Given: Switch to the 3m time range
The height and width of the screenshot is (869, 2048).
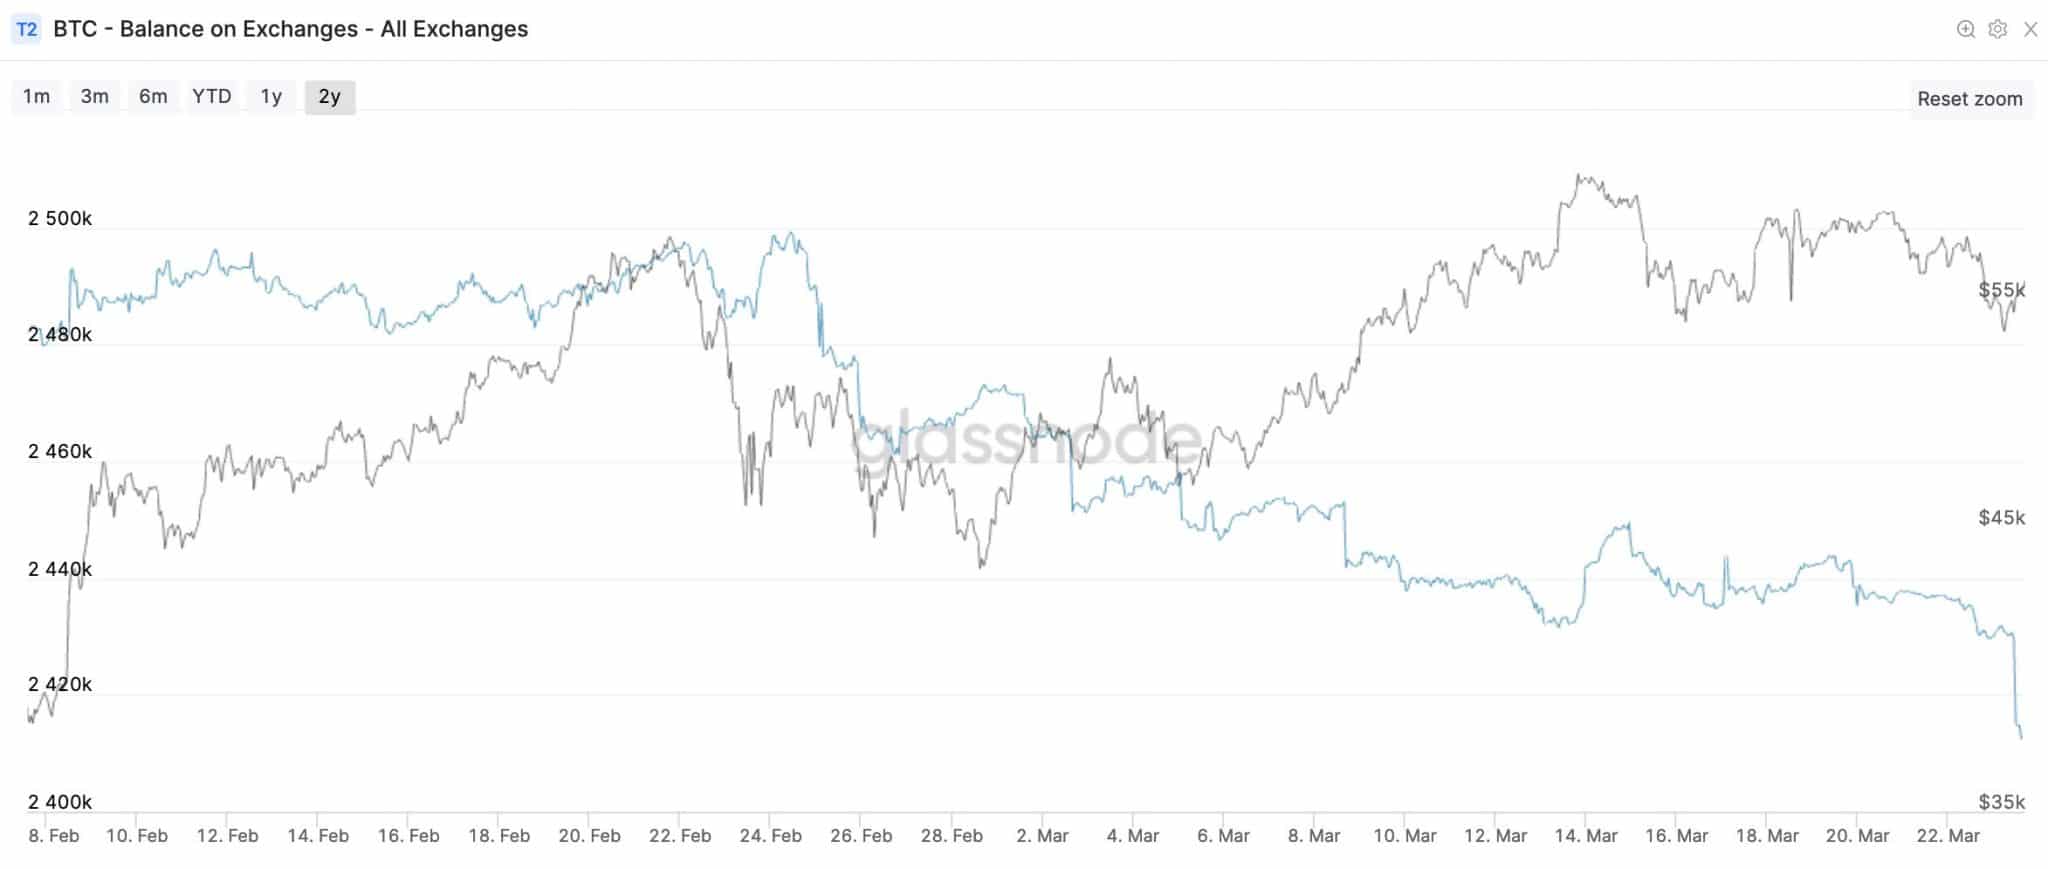Looking at the screenshot, I should pos(95,97).
